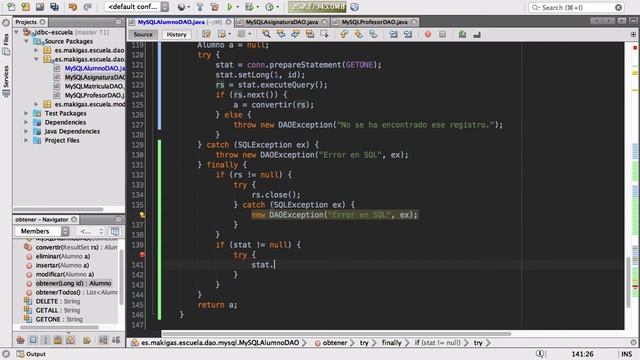
Task: Open the Output window button
Action: click(31, 354)
